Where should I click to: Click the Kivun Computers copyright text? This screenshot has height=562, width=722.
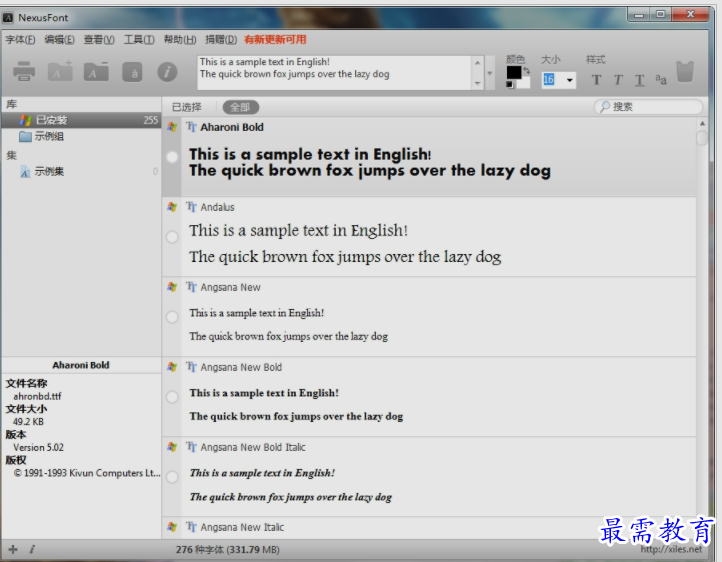(x=87, y=473)
